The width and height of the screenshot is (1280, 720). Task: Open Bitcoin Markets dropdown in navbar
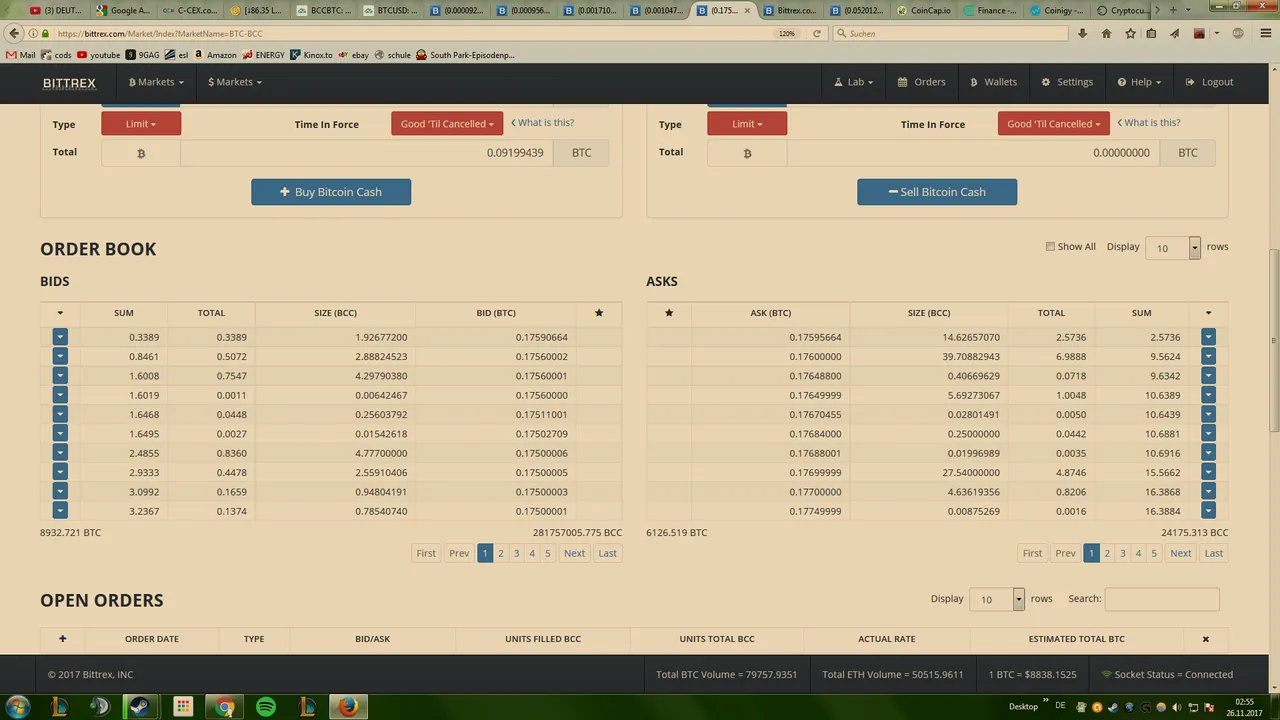(x=156, y=82)
